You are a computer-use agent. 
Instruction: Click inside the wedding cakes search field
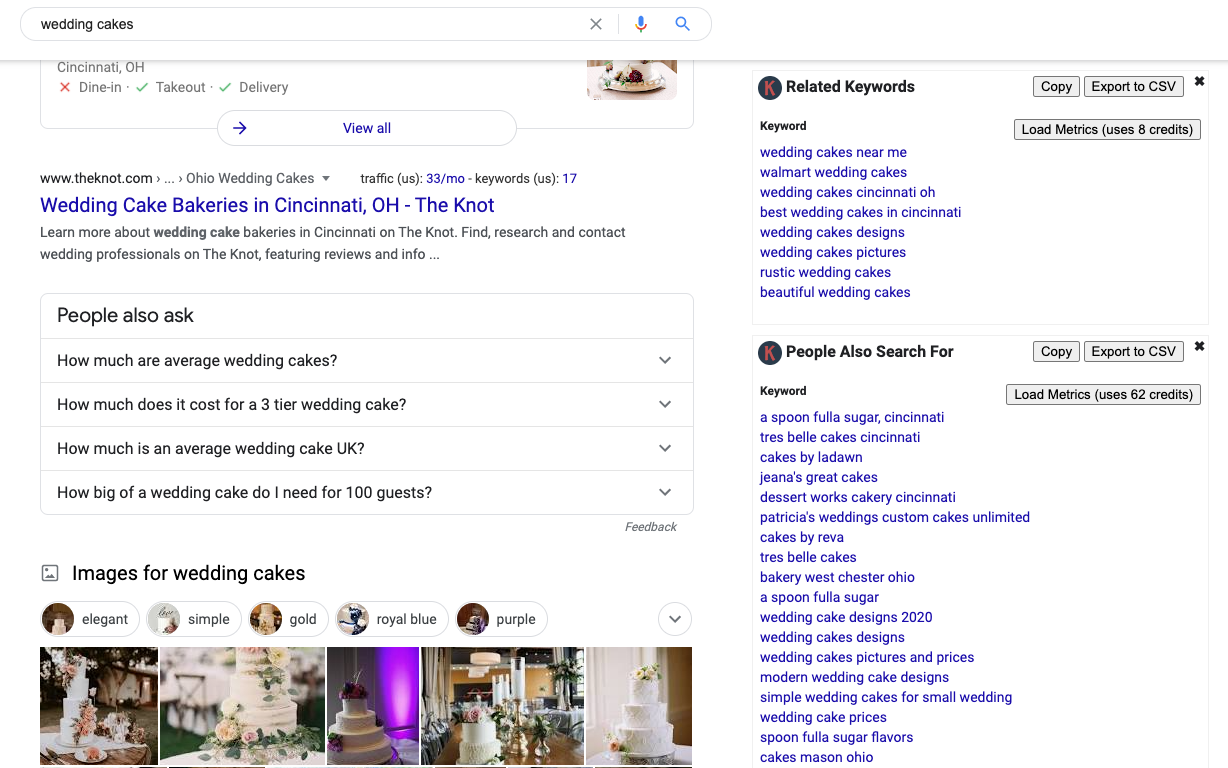300,24
